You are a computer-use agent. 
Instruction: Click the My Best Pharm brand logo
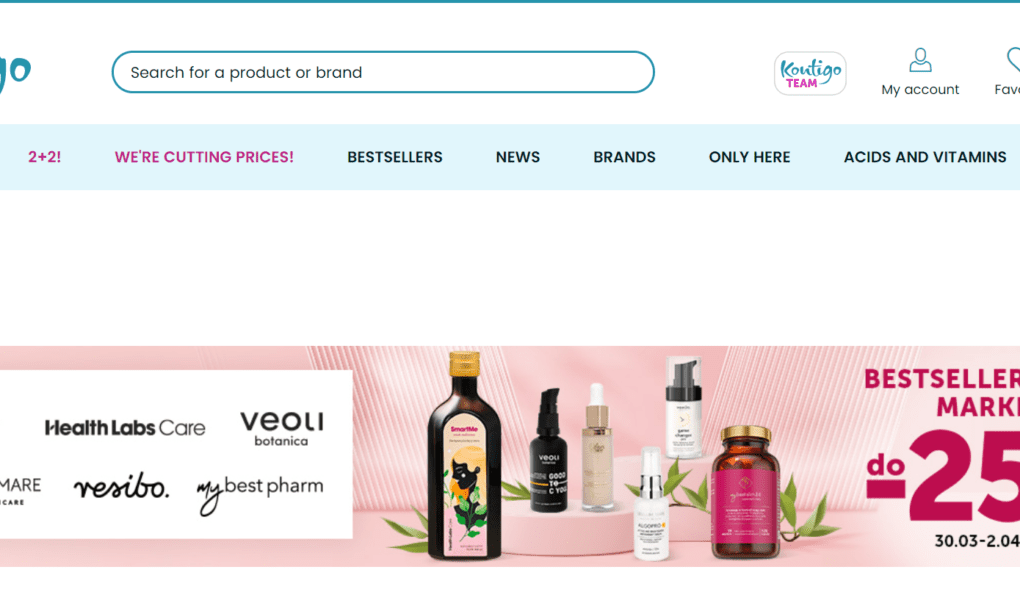260,493
